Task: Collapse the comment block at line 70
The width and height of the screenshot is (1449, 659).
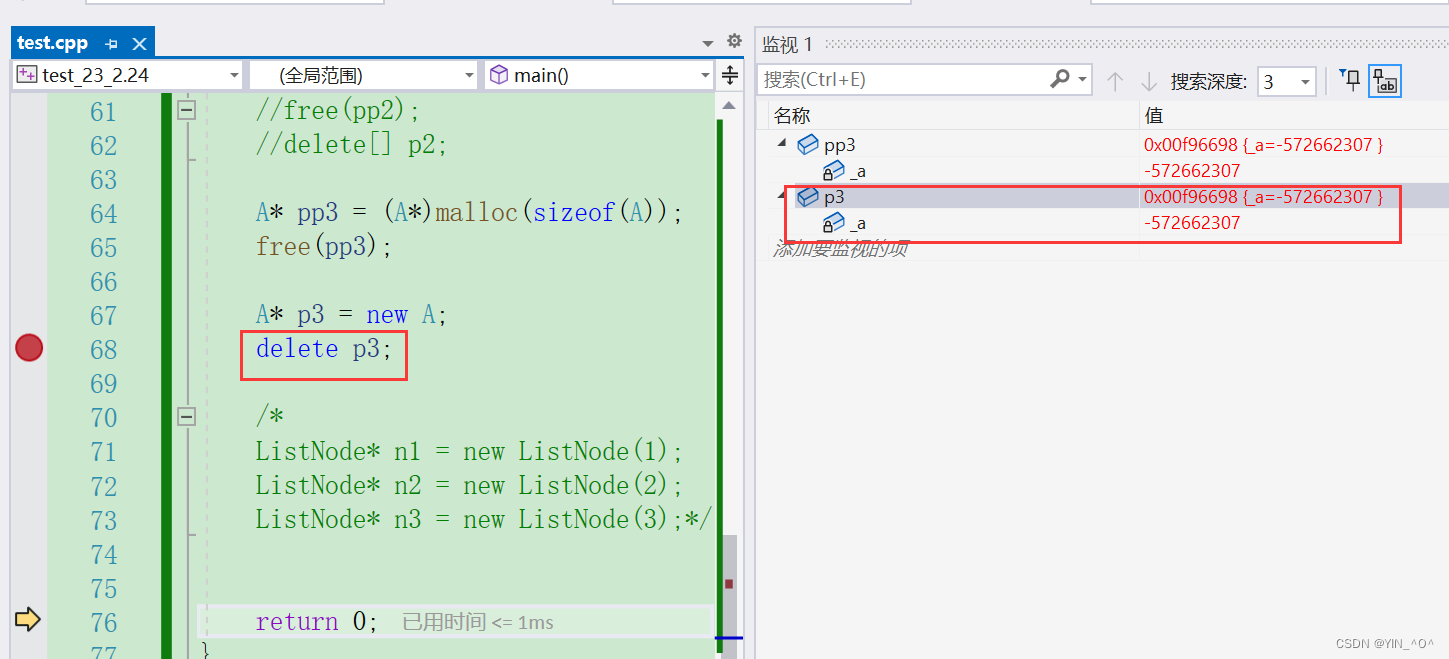Action: (x=186, y=416)
